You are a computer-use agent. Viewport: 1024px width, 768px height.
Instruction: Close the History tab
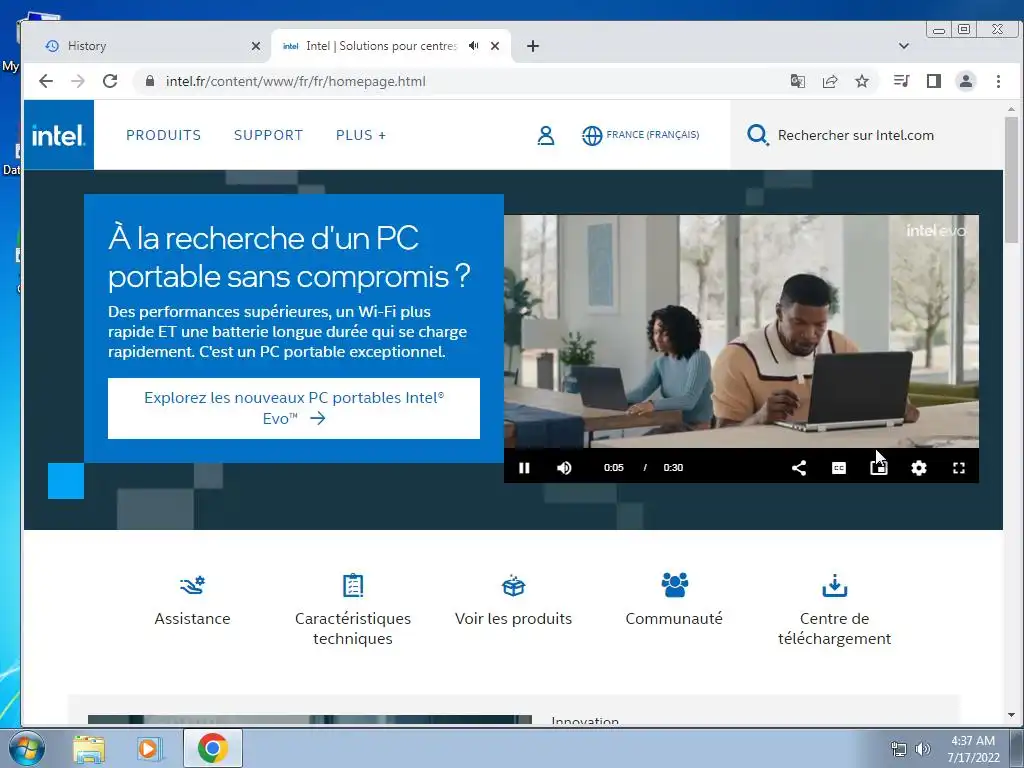(x=256, y=46)
